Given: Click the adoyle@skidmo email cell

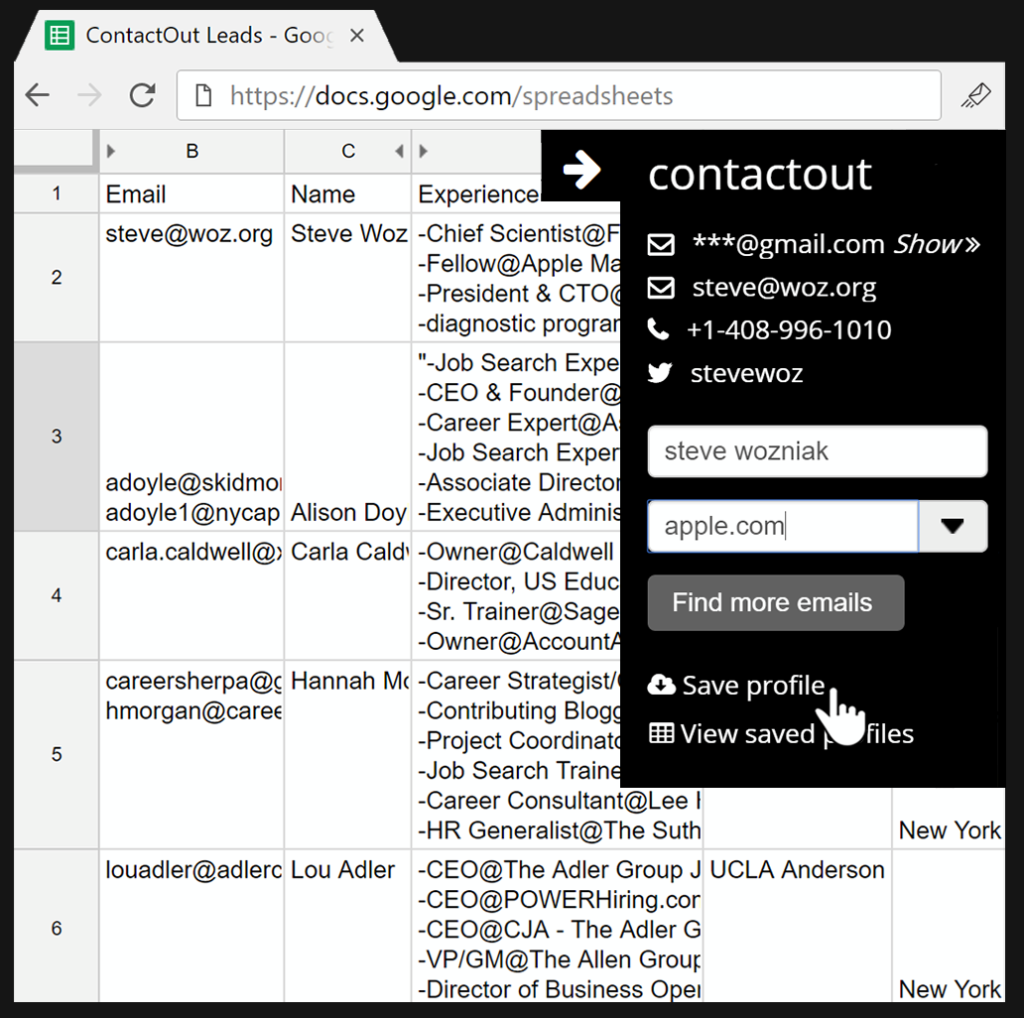Looking at the screenshot, I should pyautogui.click(x=191, y=436).
